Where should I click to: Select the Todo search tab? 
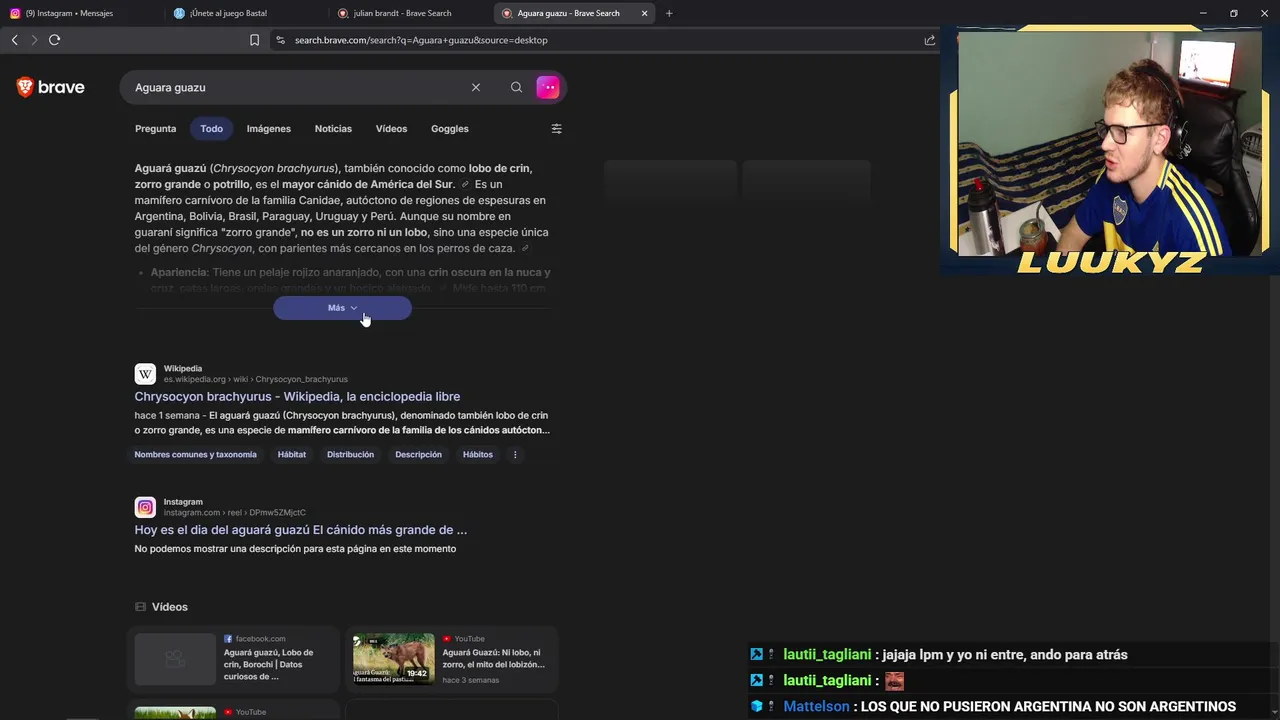point(211,129)
